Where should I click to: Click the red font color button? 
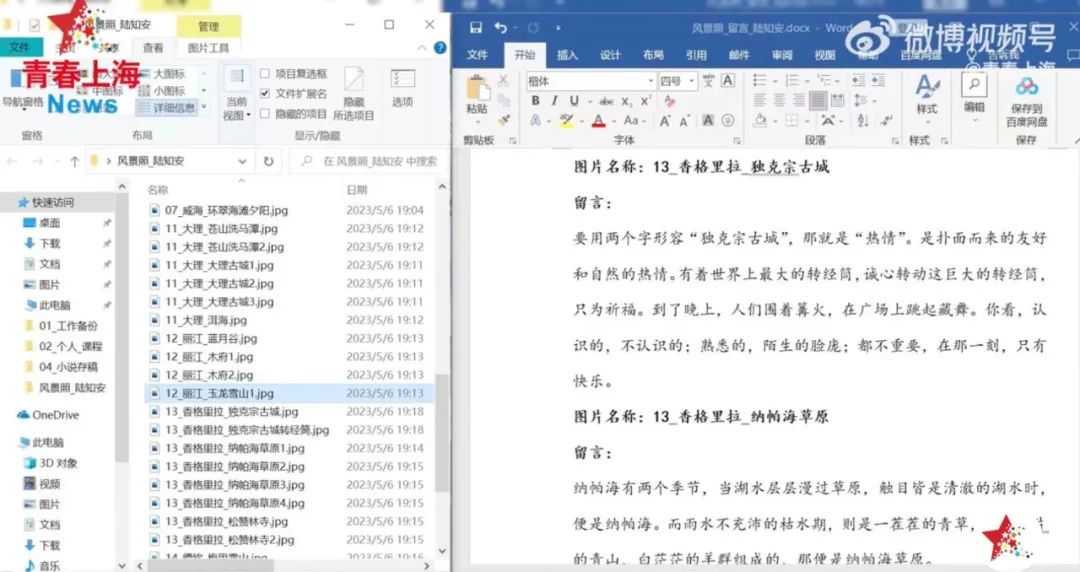(x=598, y=121)
